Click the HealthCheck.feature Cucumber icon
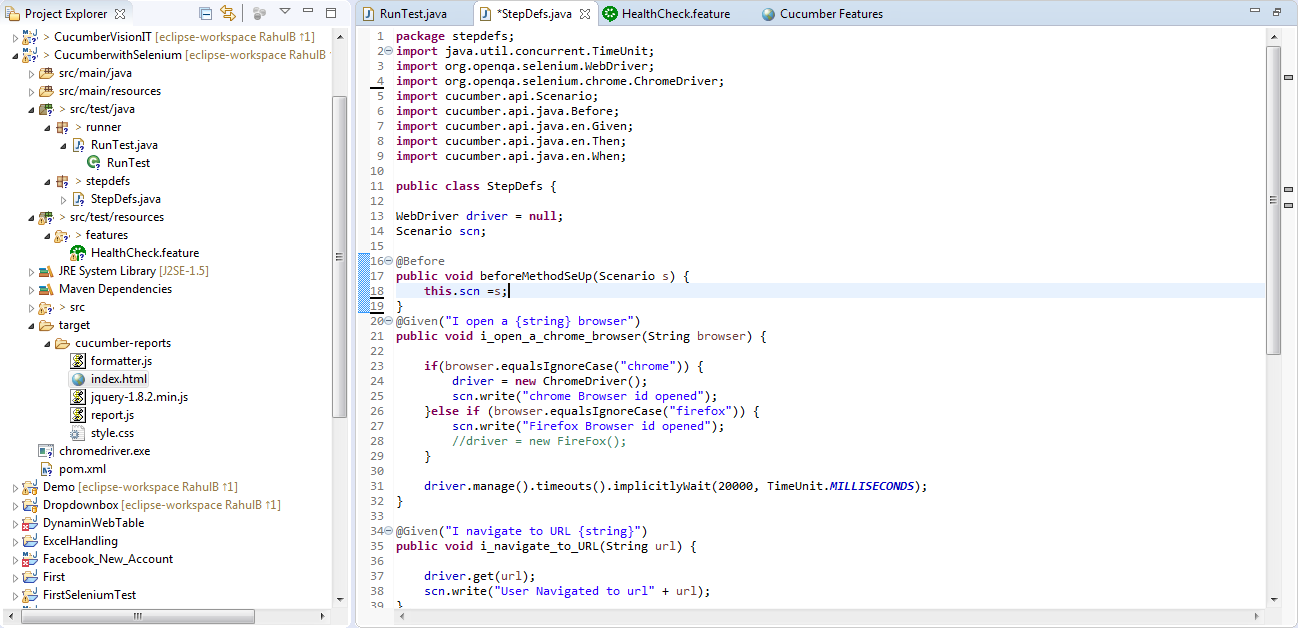This screenshot has width=1298, height=628. [78, 252]
